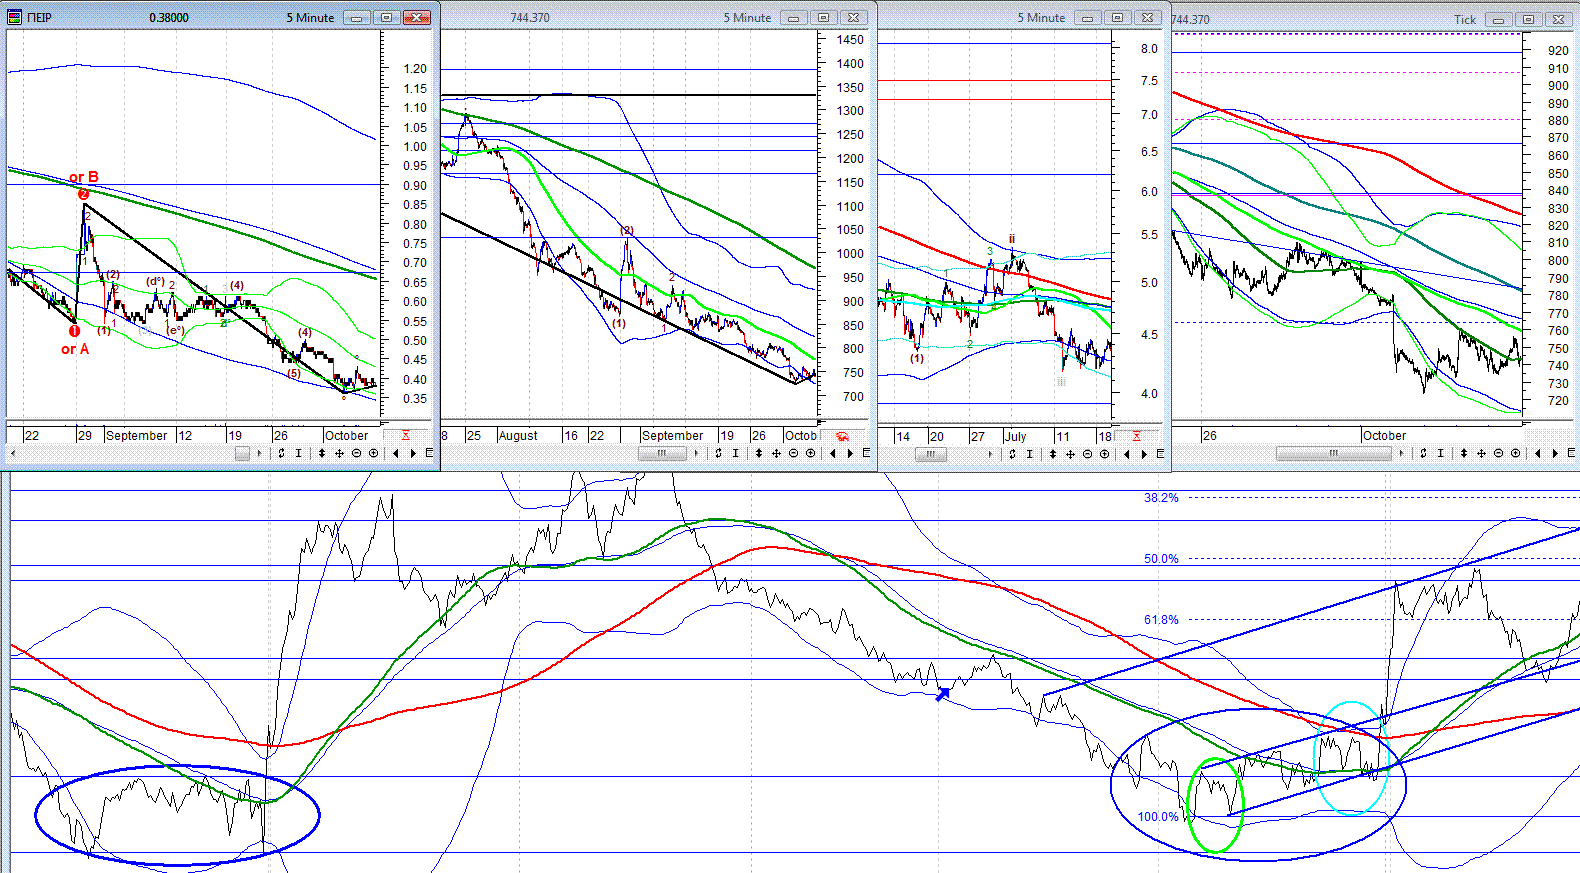Click the 61.8% Fibonacci label in bottom chart

pyautogui.click(x=1161, y=619)
